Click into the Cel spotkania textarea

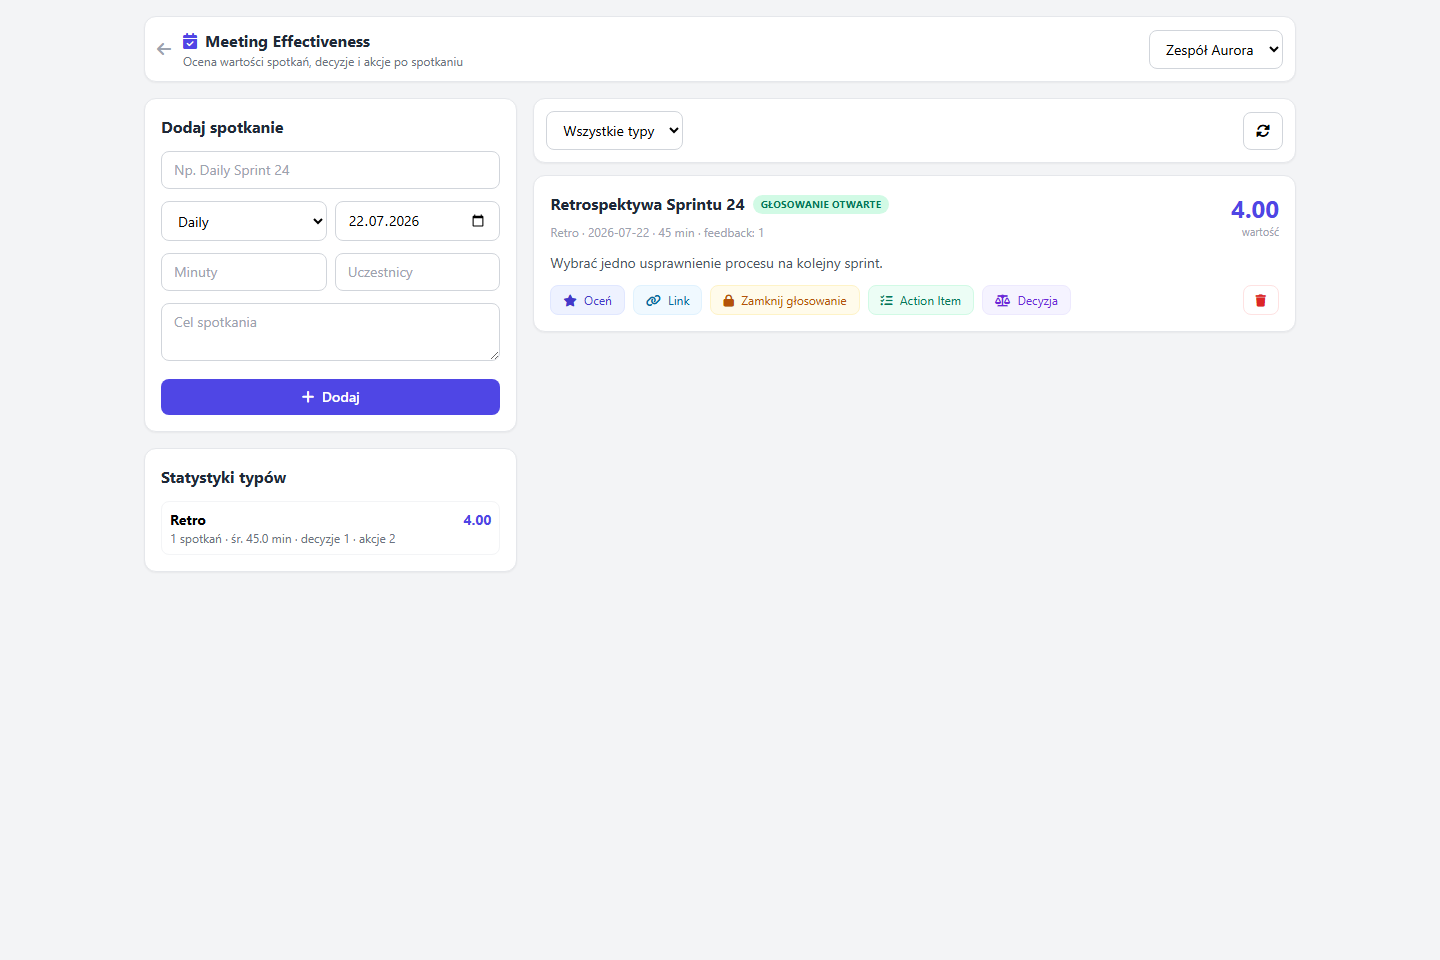330,332
